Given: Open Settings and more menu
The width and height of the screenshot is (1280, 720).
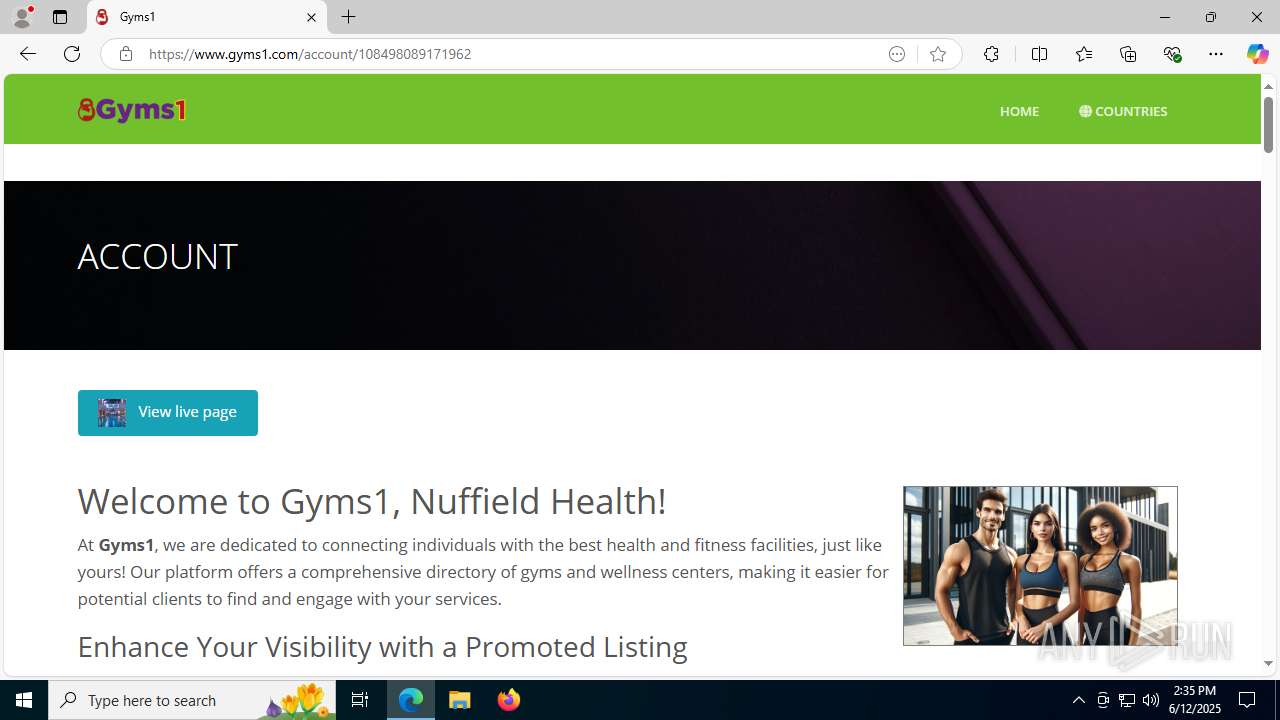Looking at the screenshot, I should pyautogui.click(x=1215, y=54).
